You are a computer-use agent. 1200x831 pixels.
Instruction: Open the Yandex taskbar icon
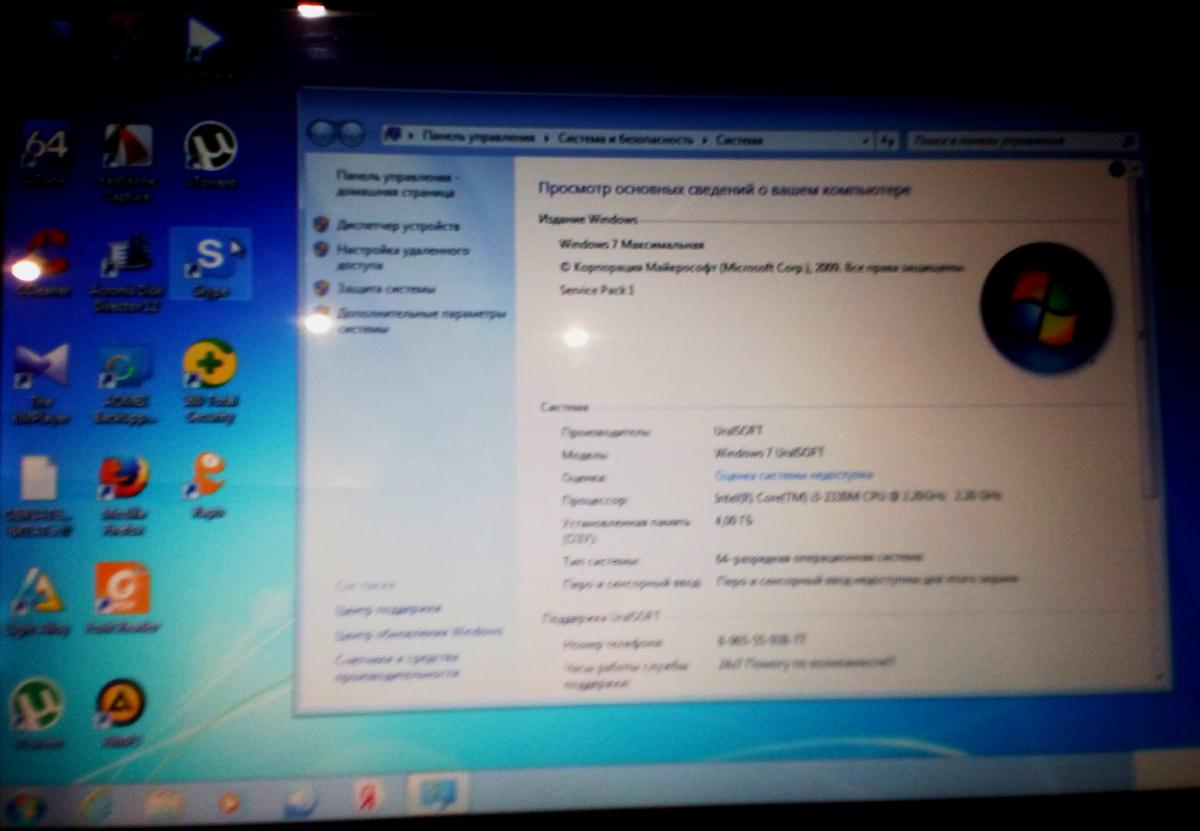369,798
